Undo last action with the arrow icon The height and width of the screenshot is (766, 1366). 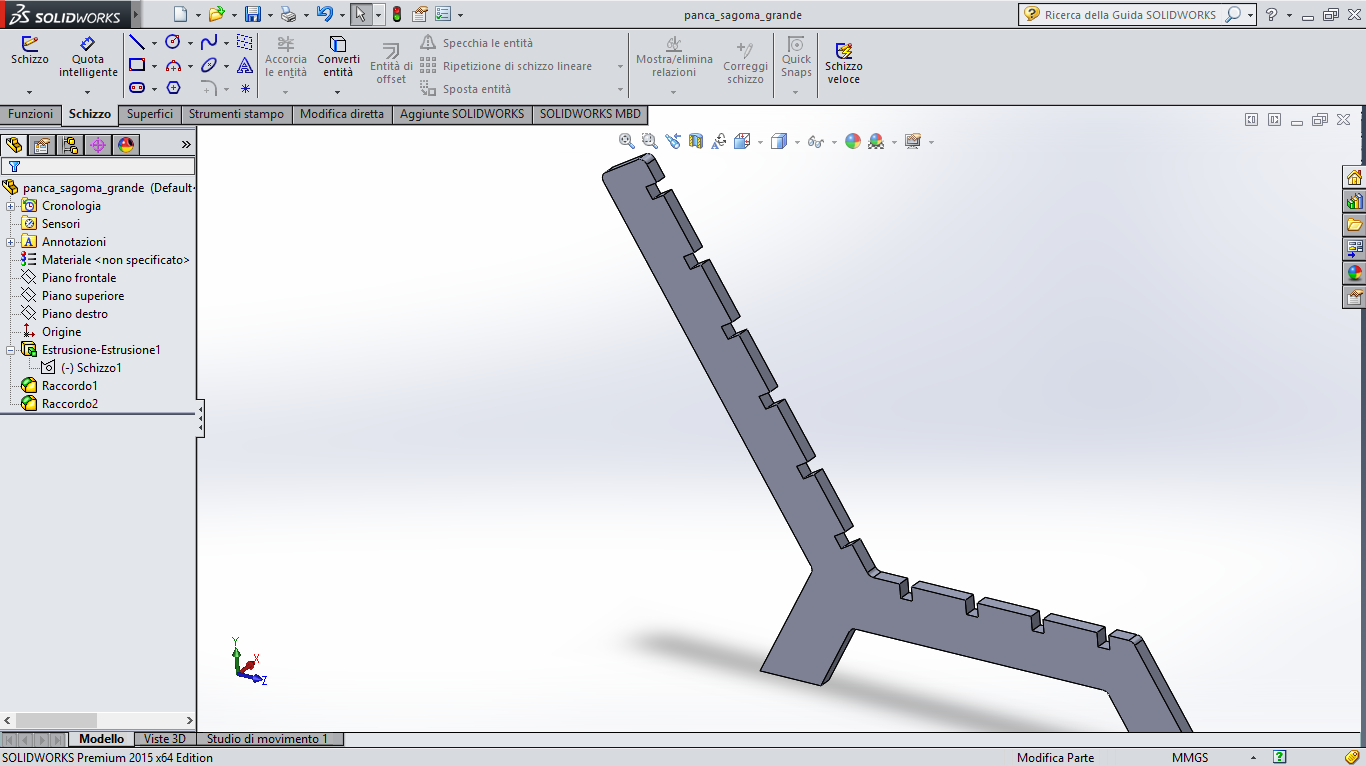coord(324,14)
